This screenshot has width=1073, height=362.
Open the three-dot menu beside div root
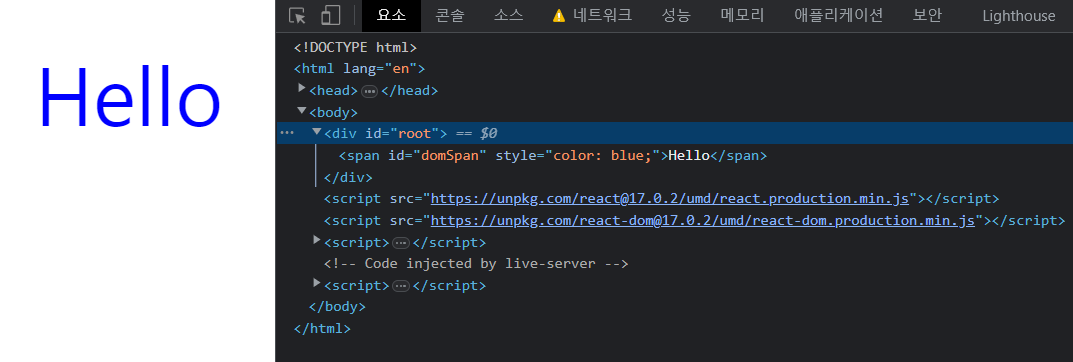(x=287, y=133)
